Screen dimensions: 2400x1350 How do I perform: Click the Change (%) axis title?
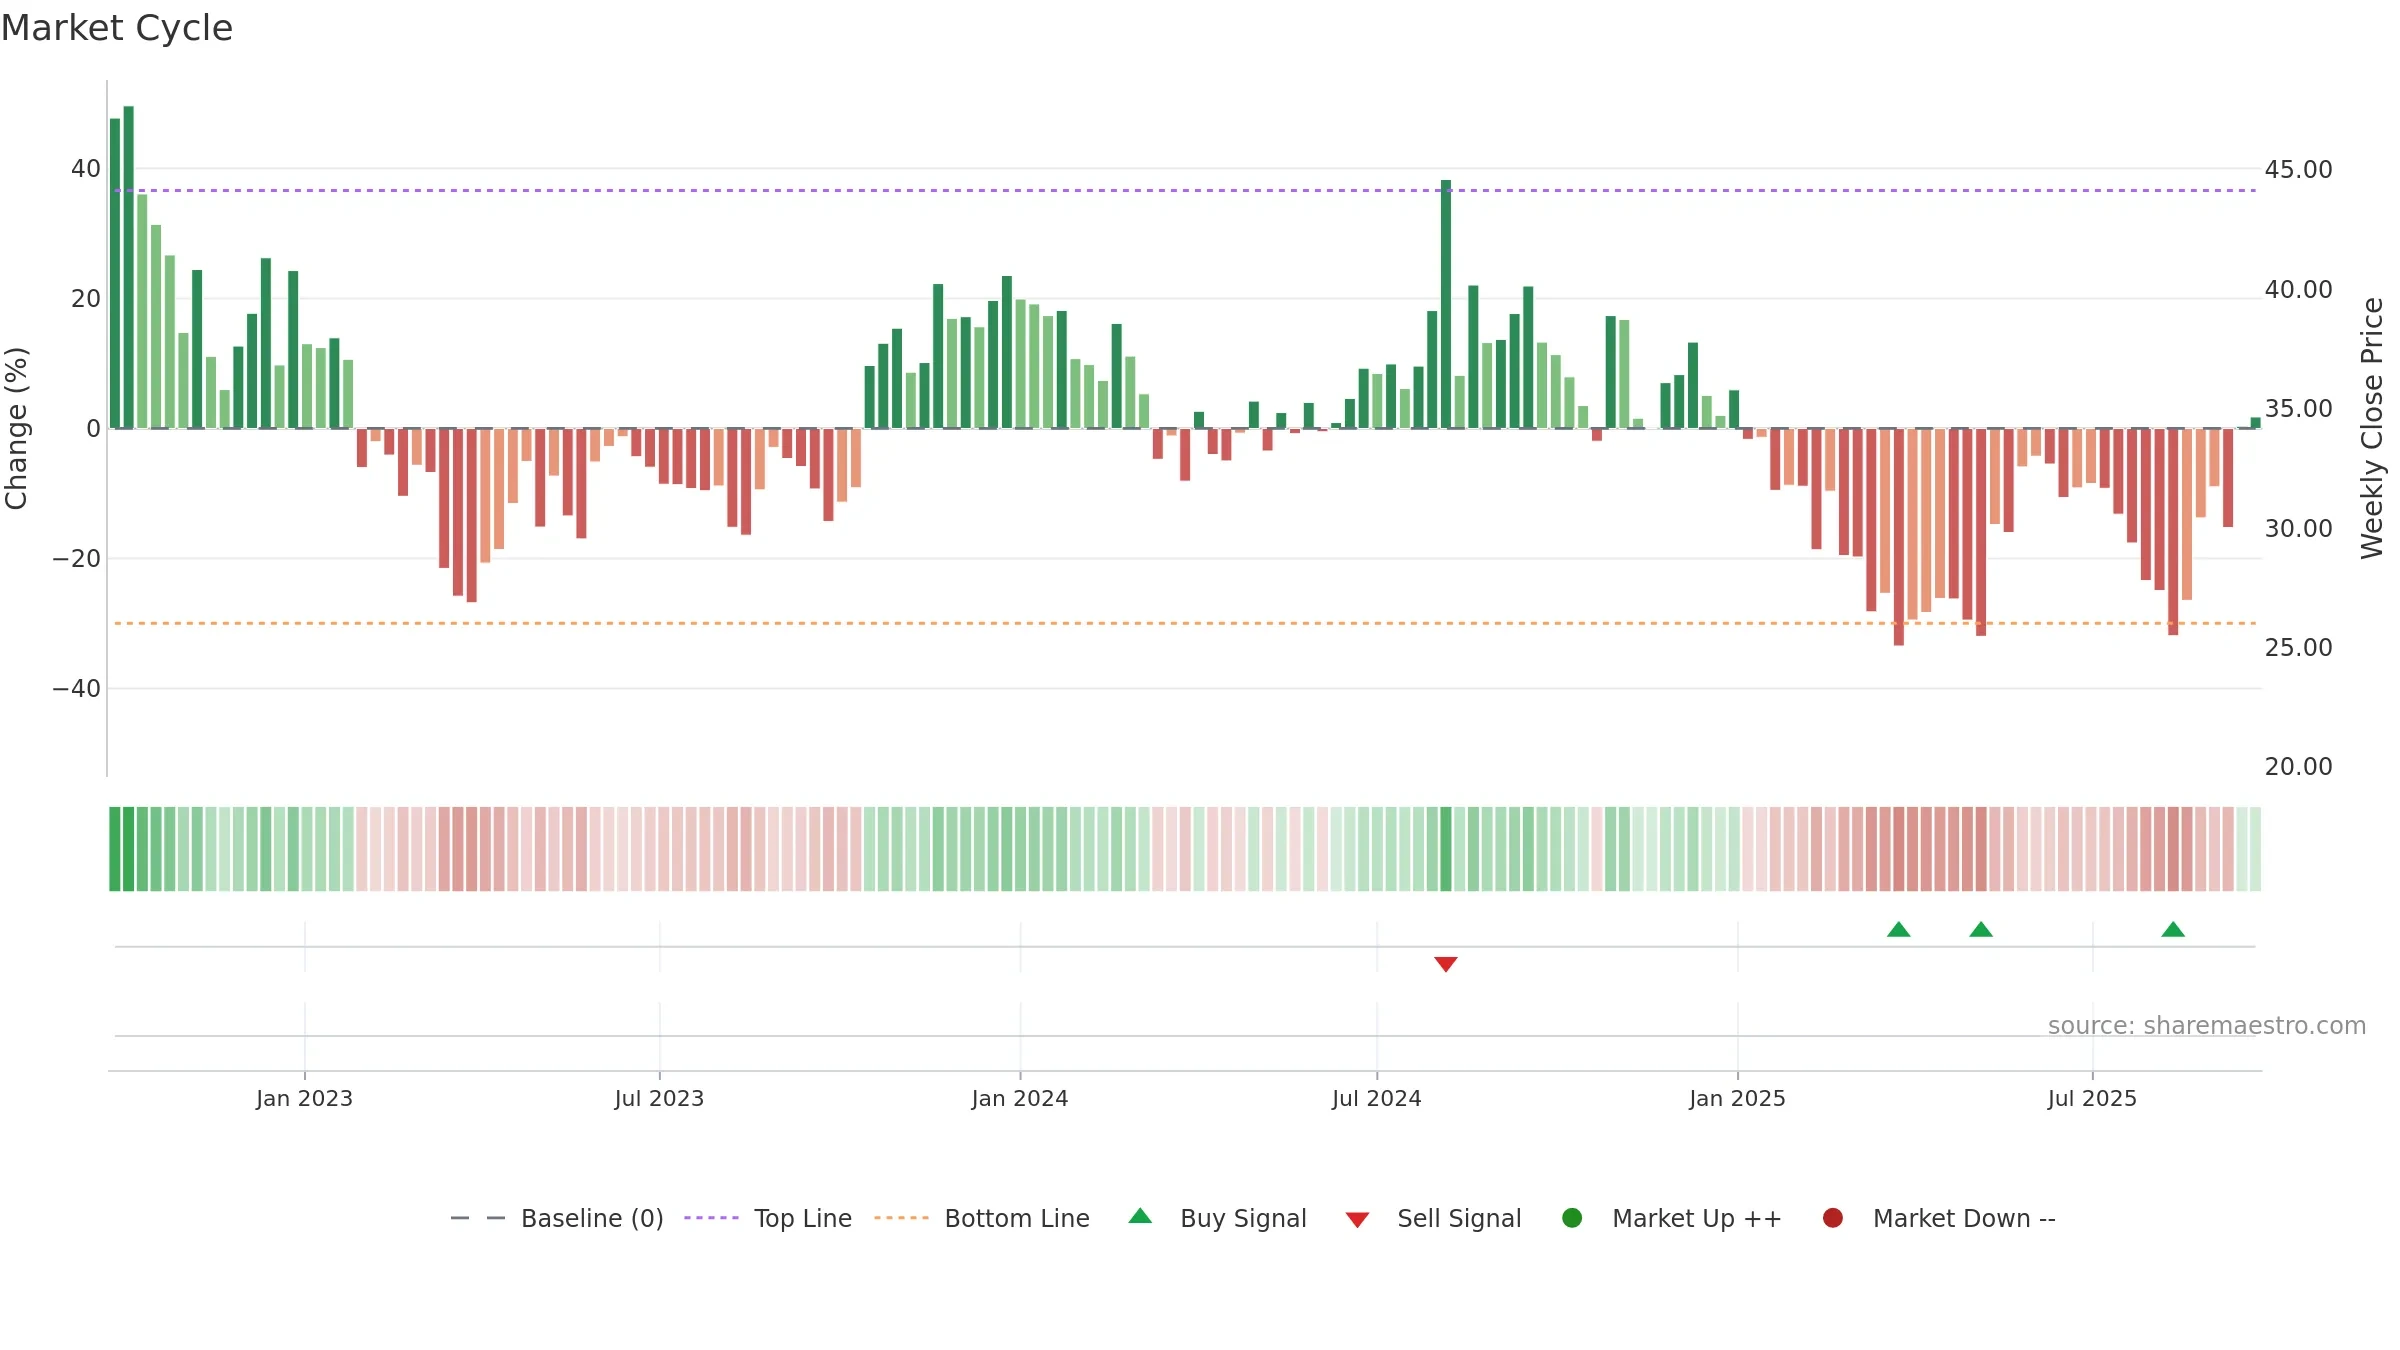coord(16,428)
